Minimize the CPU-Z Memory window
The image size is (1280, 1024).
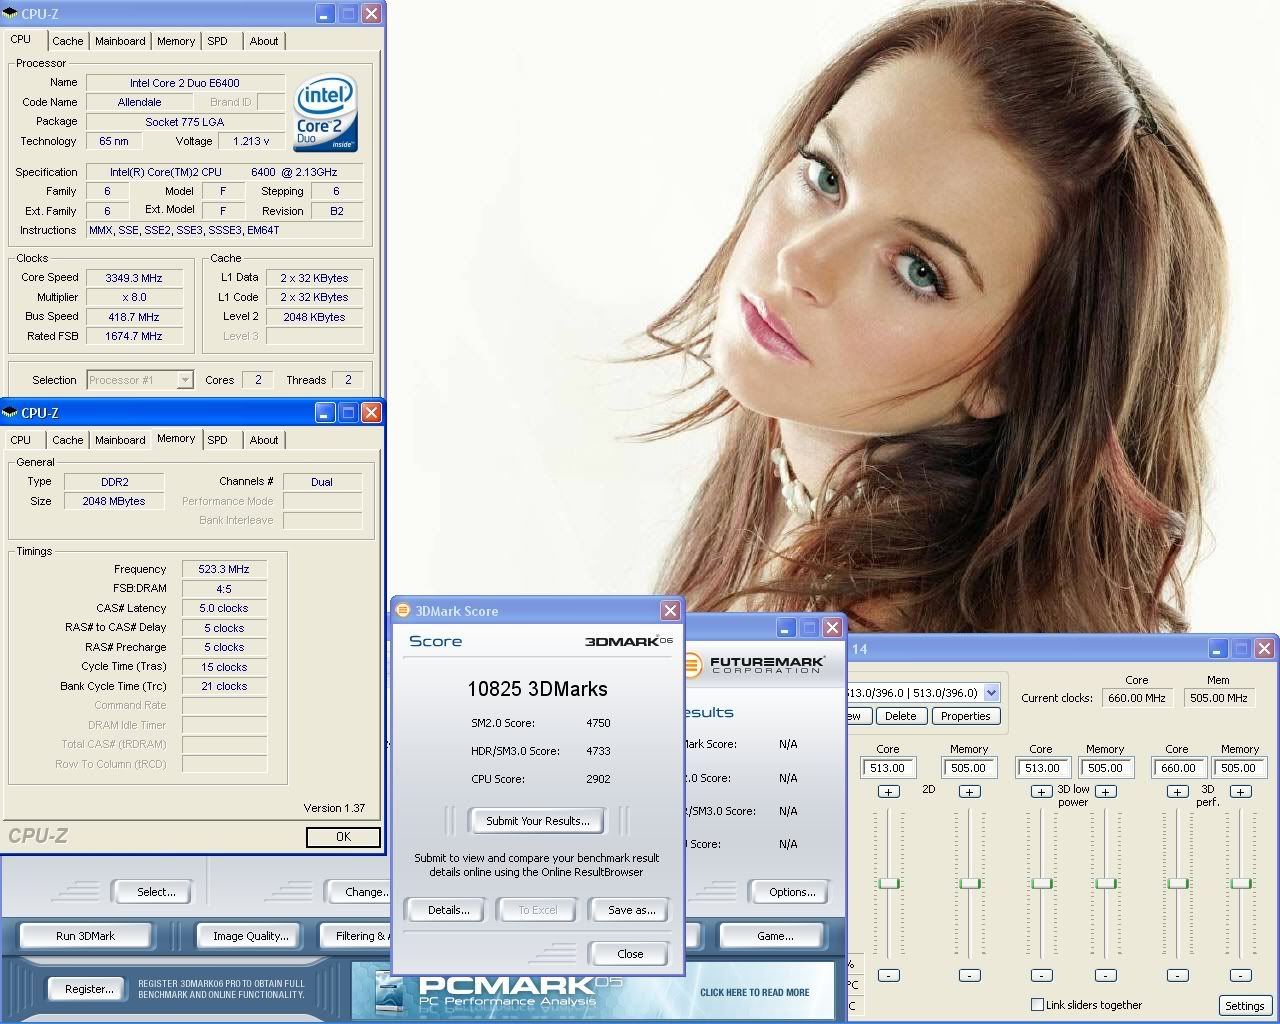(x=325, y=412)
